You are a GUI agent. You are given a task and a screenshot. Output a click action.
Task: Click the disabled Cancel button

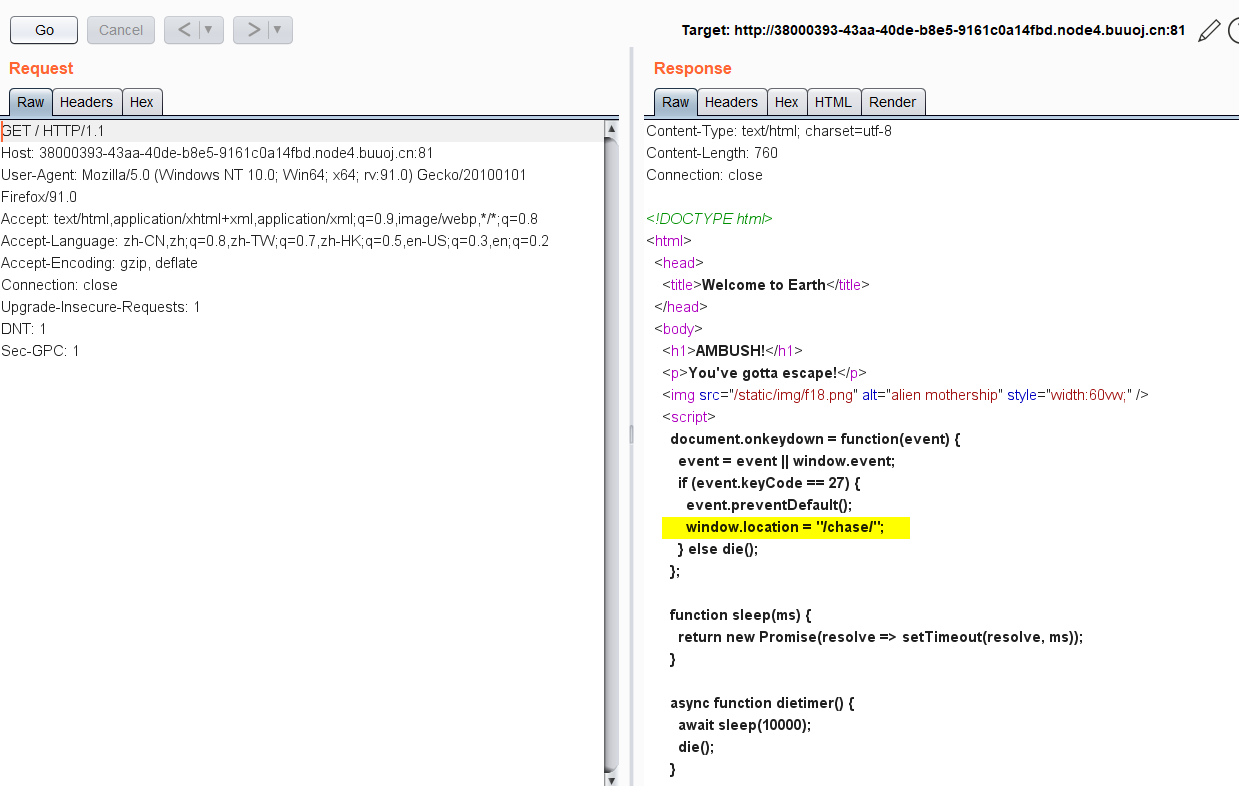click(121, 30)
